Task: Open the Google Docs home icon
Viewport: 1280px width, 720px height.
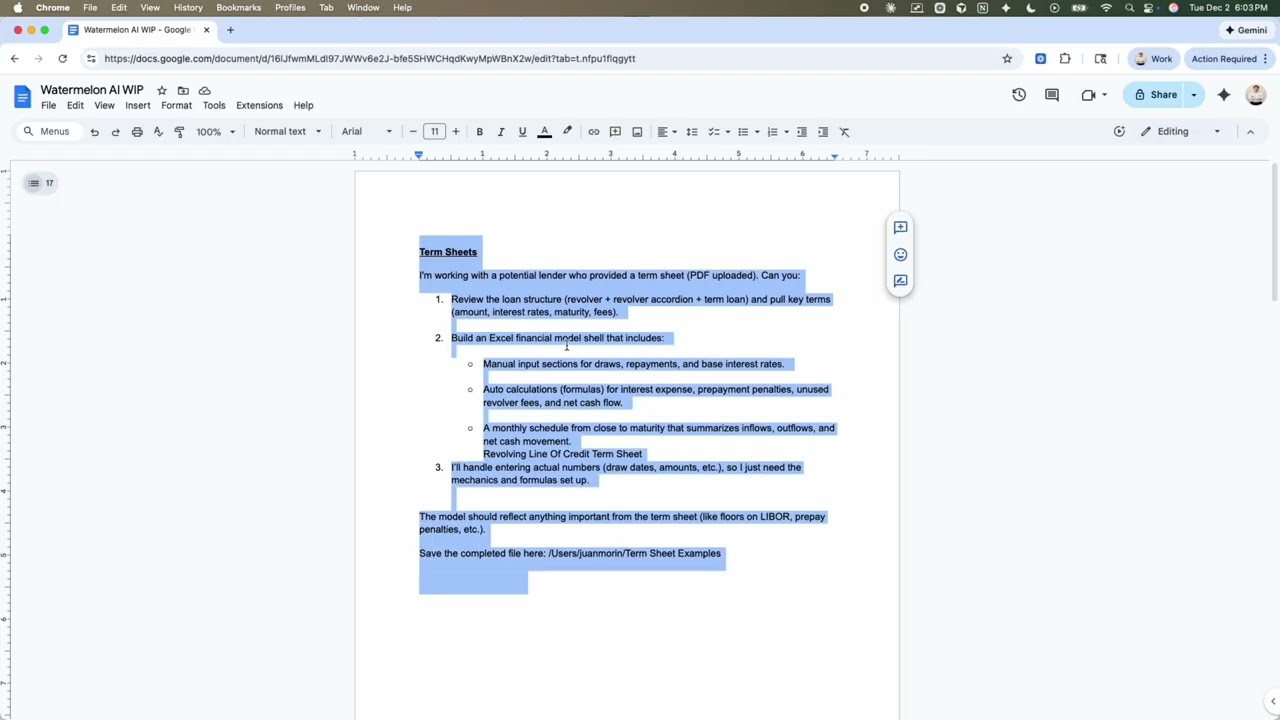Action: click(22, 96)
